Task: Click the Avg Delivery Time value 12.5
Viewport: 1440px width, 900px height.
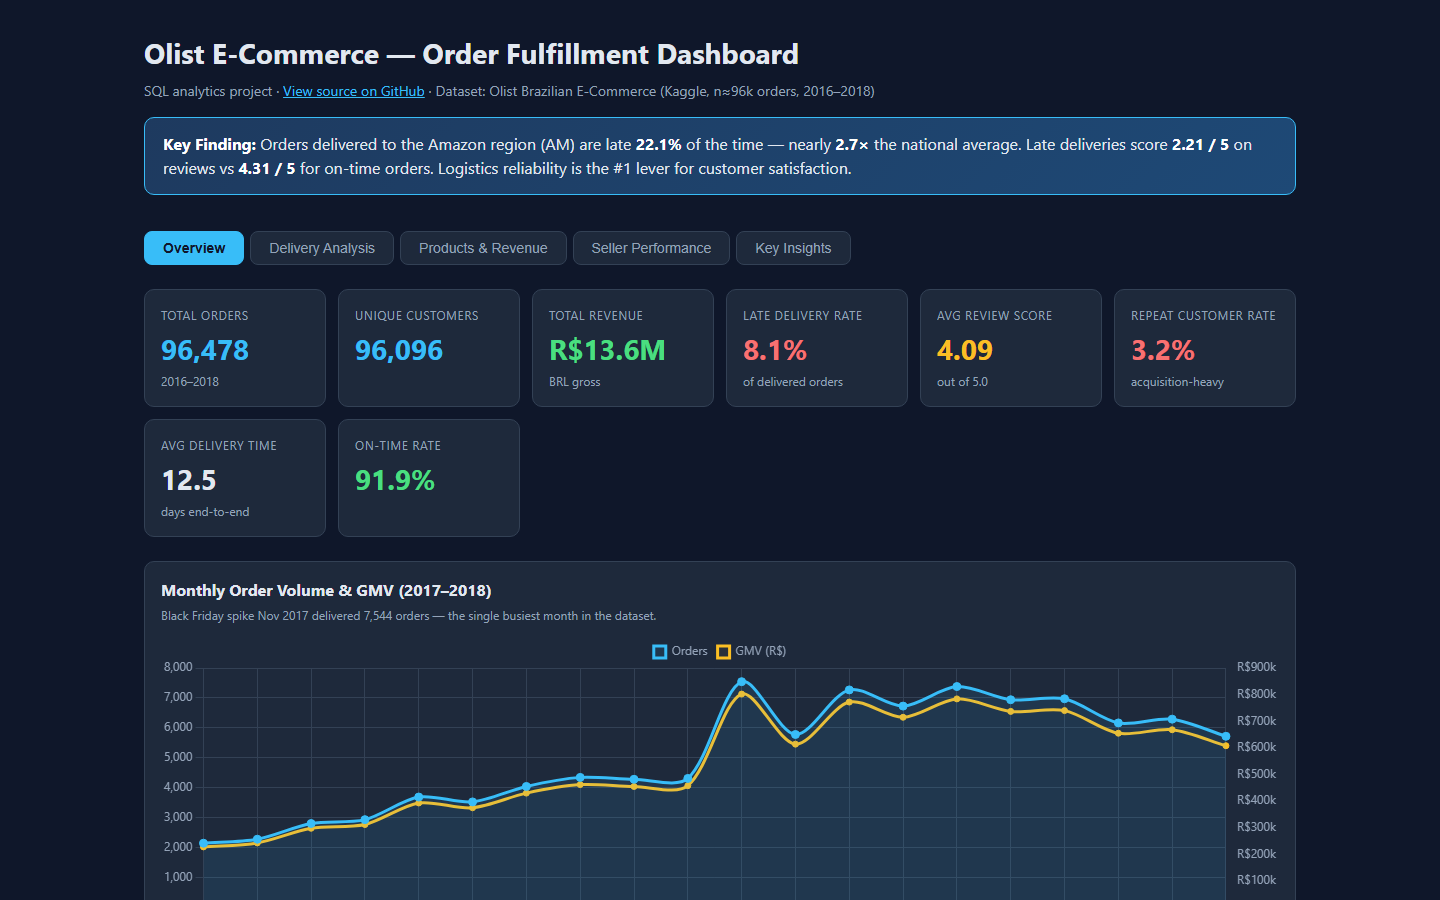Action: (x=189, y=480)
